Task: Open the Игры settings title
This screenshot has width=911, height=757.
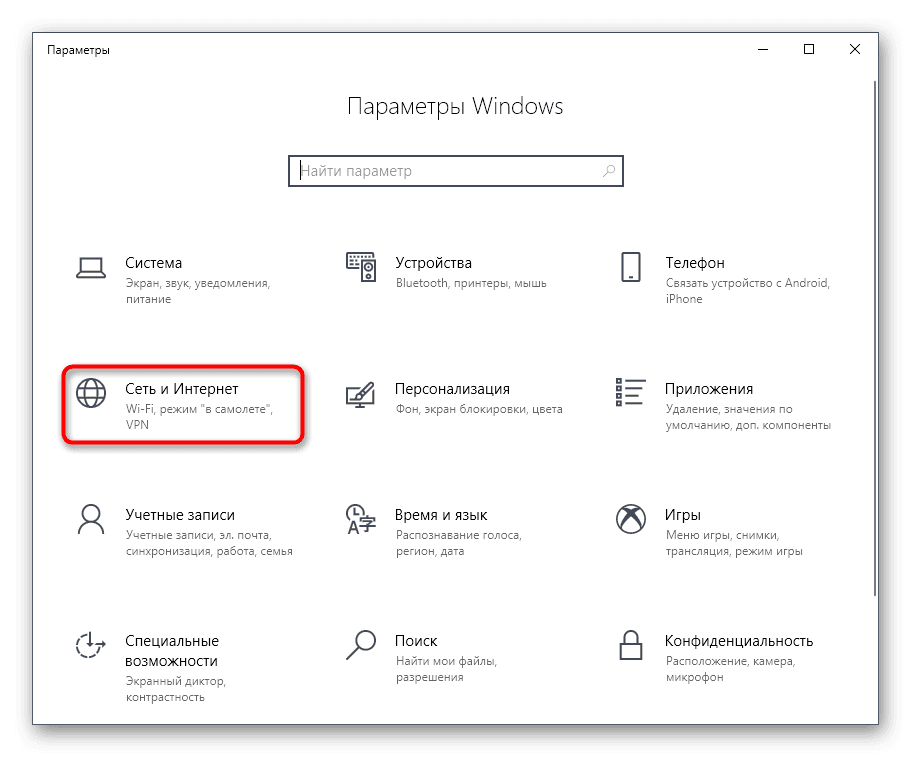Action: tap(683, 515)
